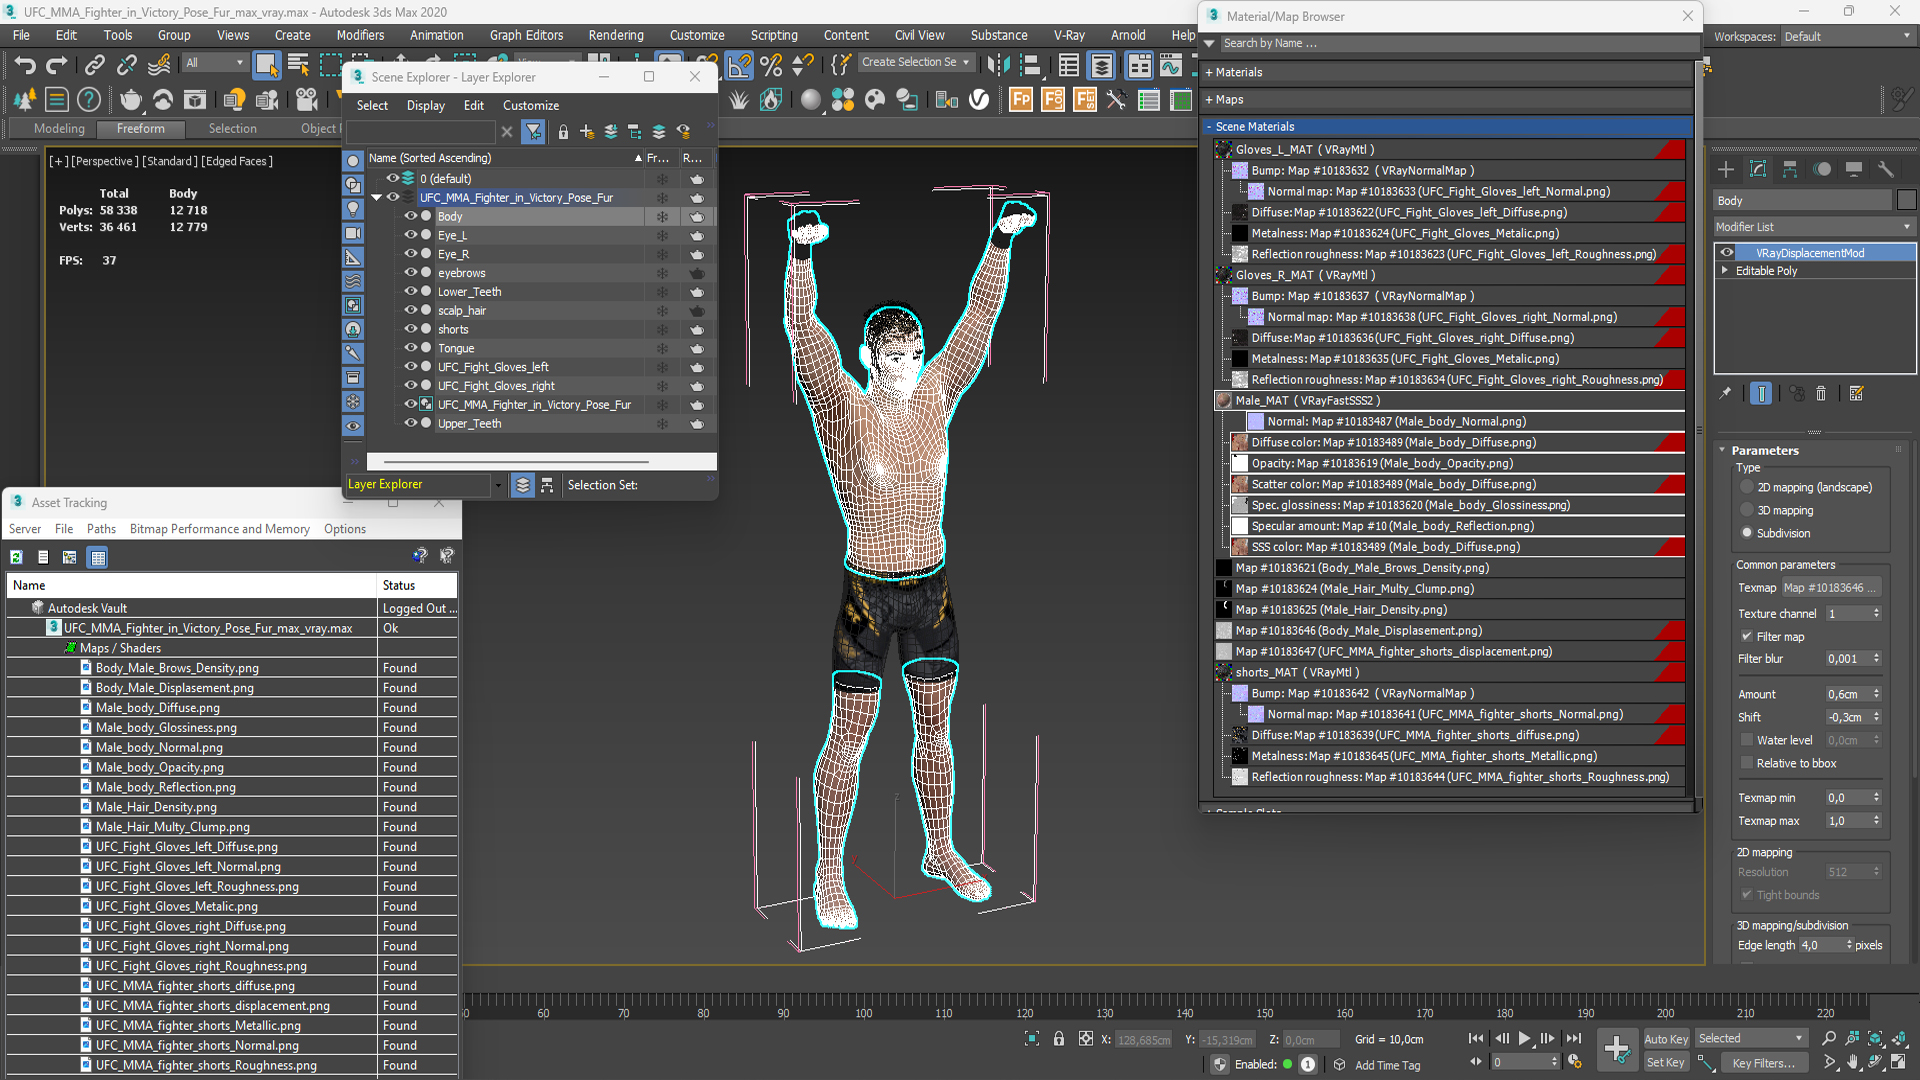The width and height of the screenshot is (1920, 1080).
Task: Toggle the Angle Snap icon
Action: coord(739,65)
